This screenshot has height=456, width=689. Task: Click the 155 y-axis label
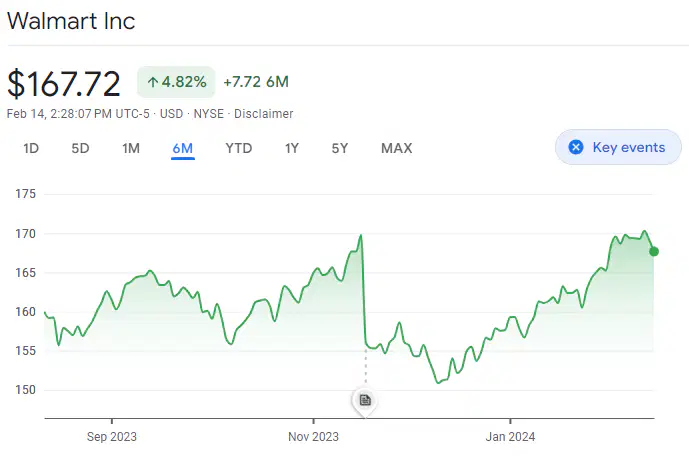coord(25,351)
